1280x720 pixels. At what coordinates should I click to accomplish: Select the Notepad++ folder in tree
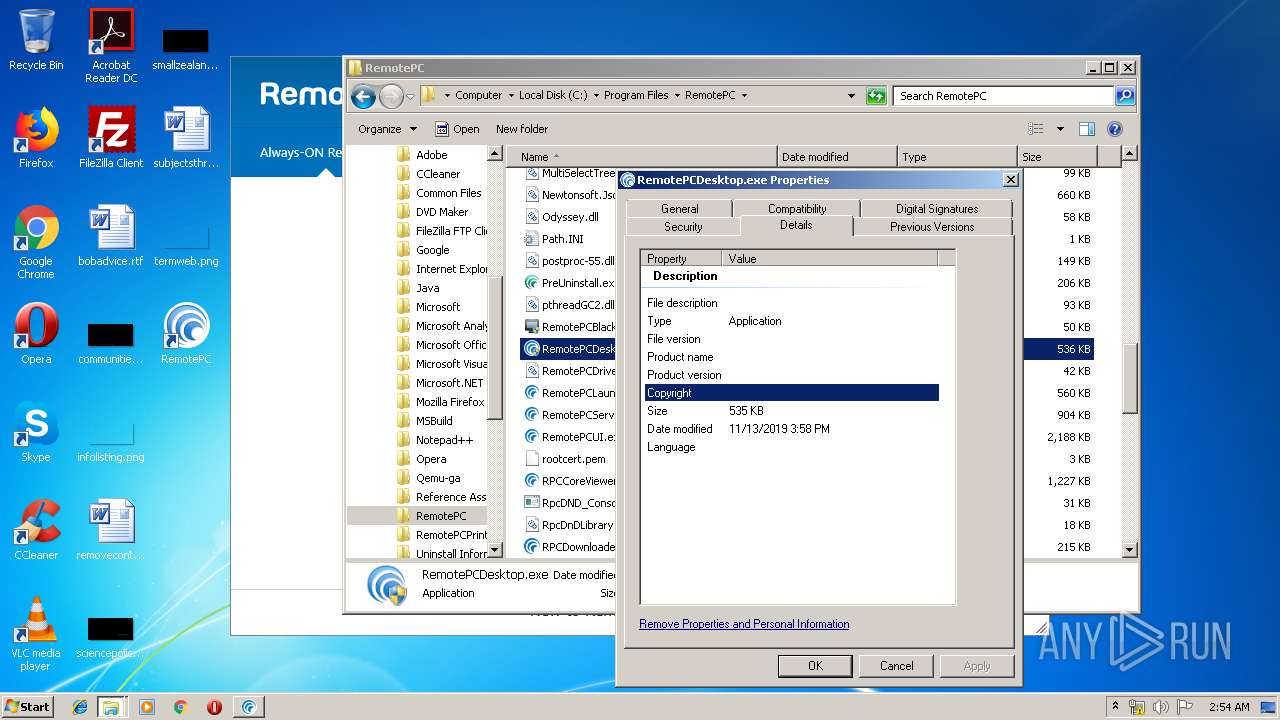click(444, 440)
